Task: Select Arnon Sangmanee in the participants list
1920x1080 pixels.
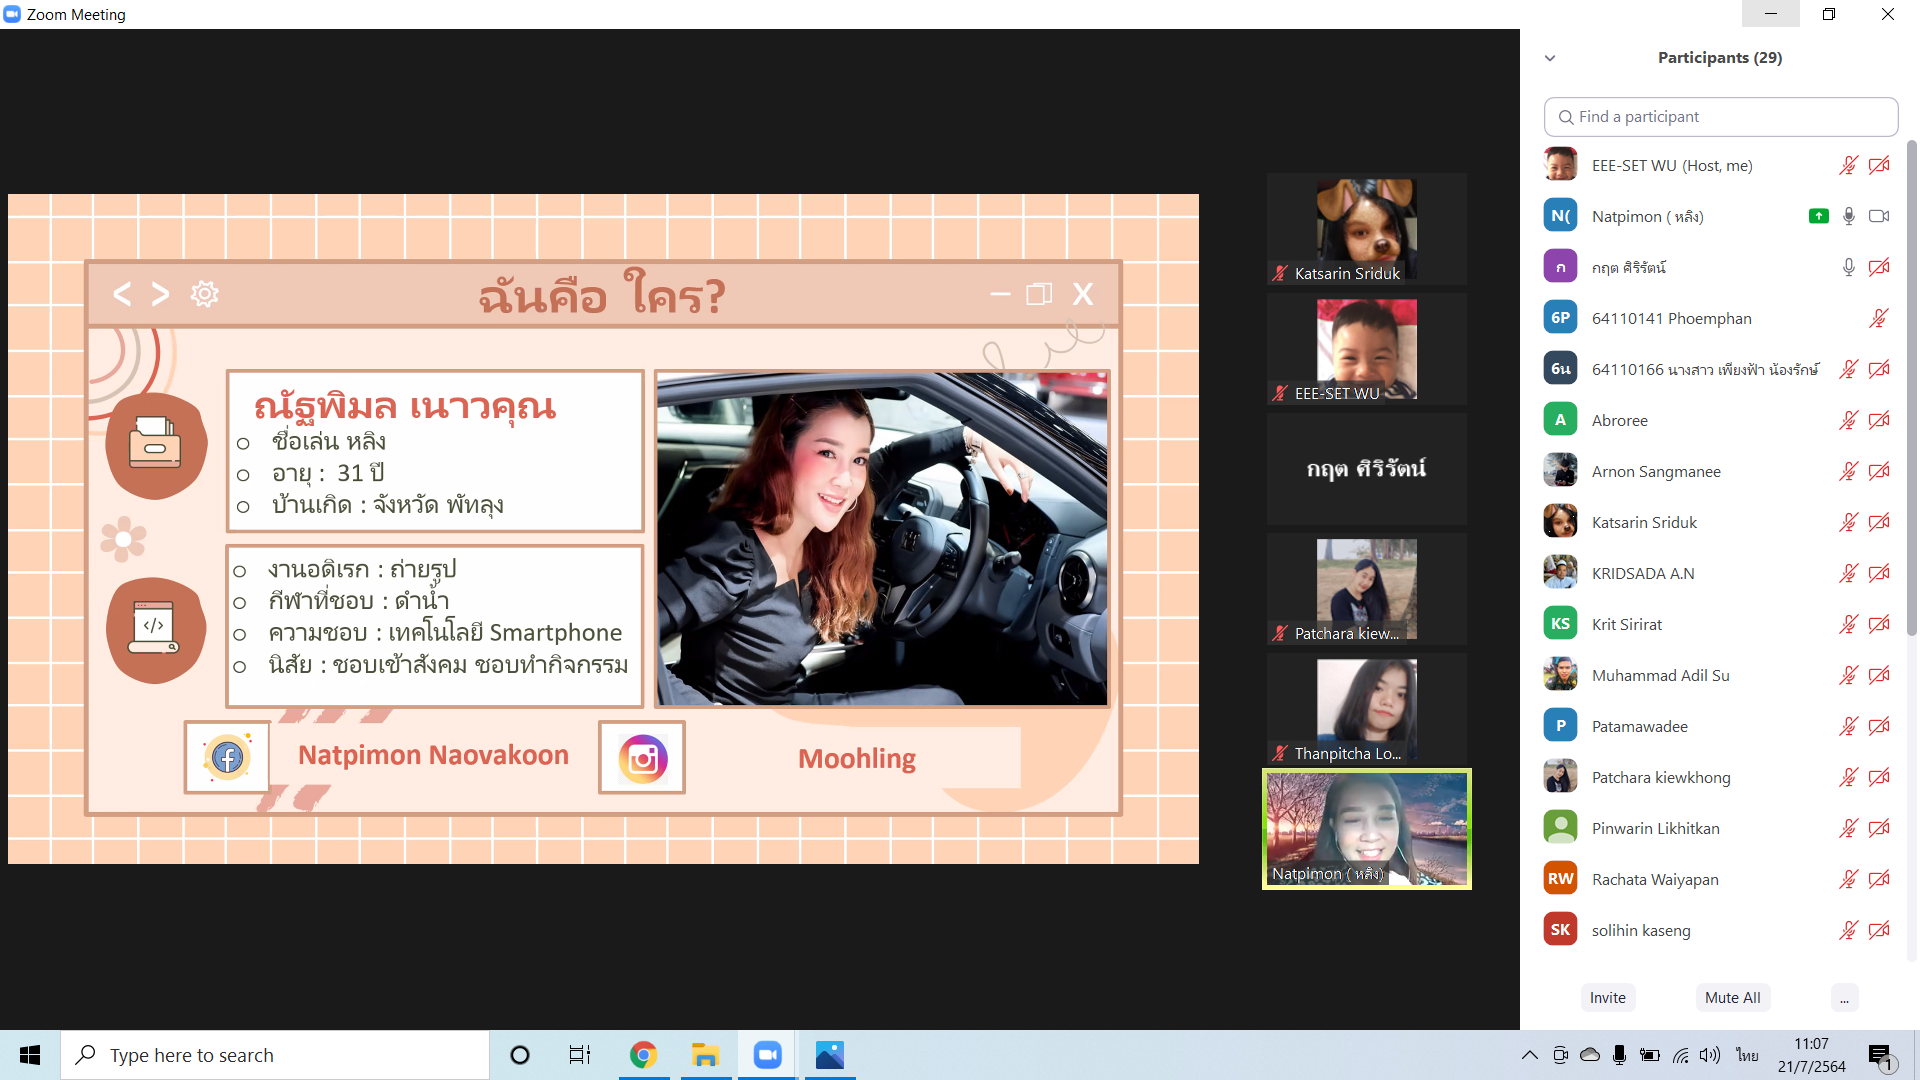Action: click(1656, 471)
